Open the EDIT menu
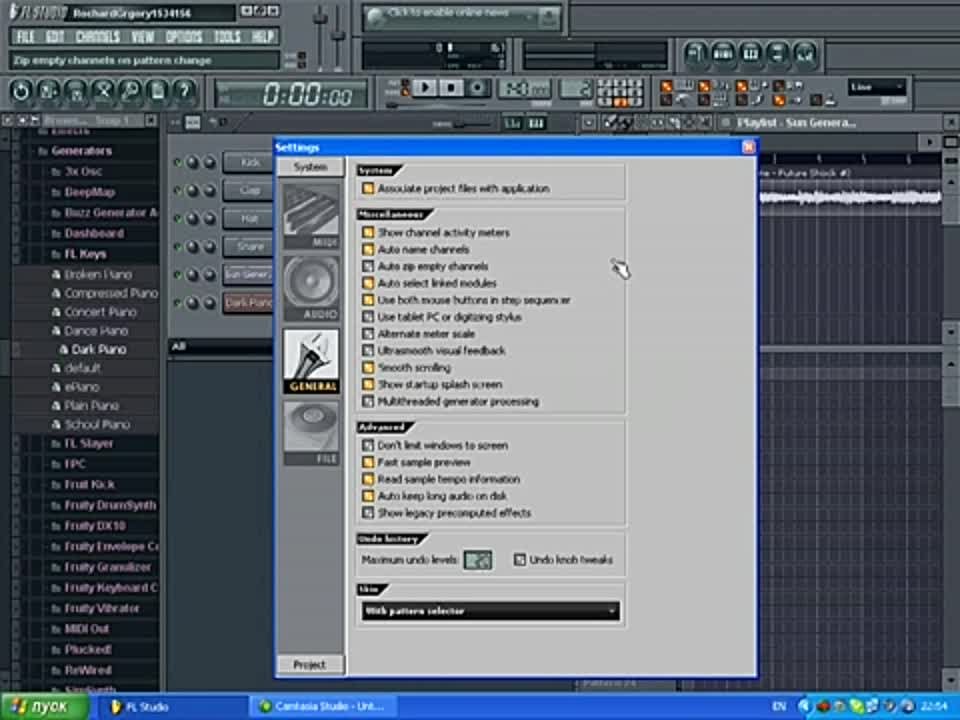Viewport: 960px width, 720px height. 55,37
